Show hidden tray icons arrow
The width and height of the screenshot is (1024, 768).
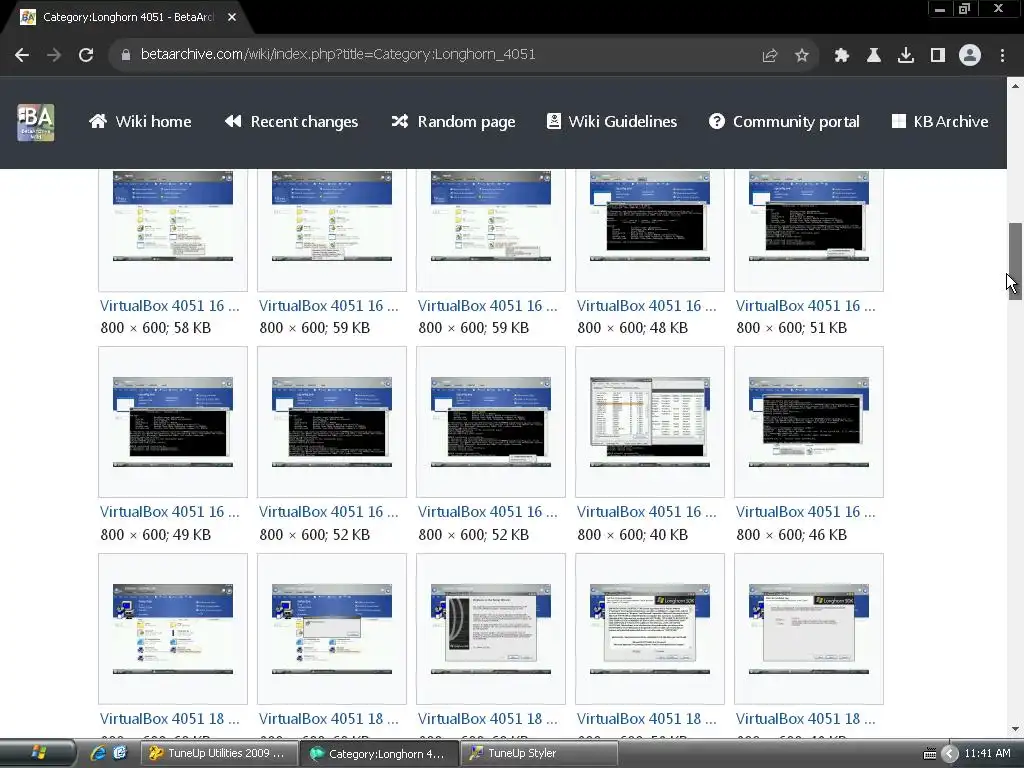pos(950,754)
